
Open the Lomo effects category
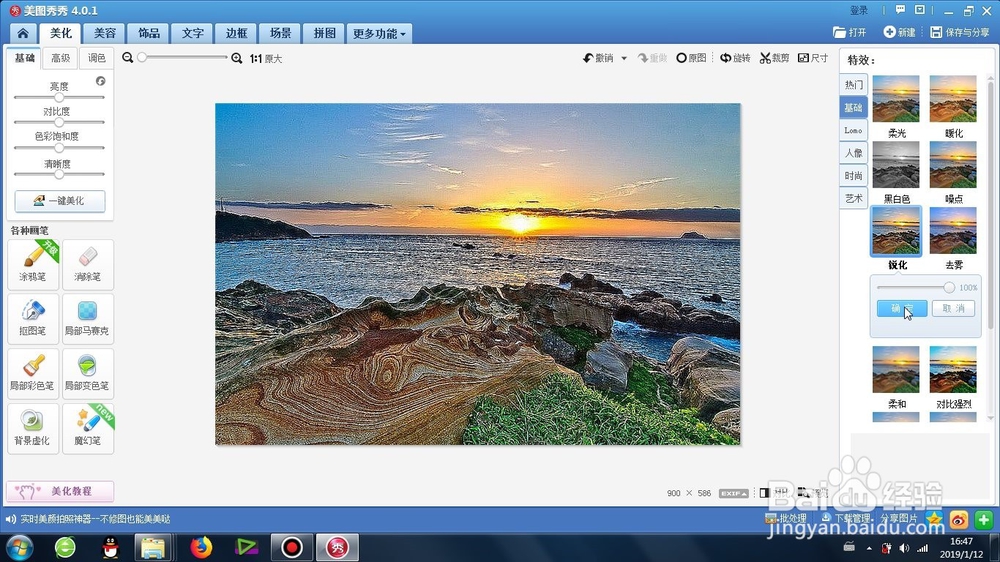point(853,130)
